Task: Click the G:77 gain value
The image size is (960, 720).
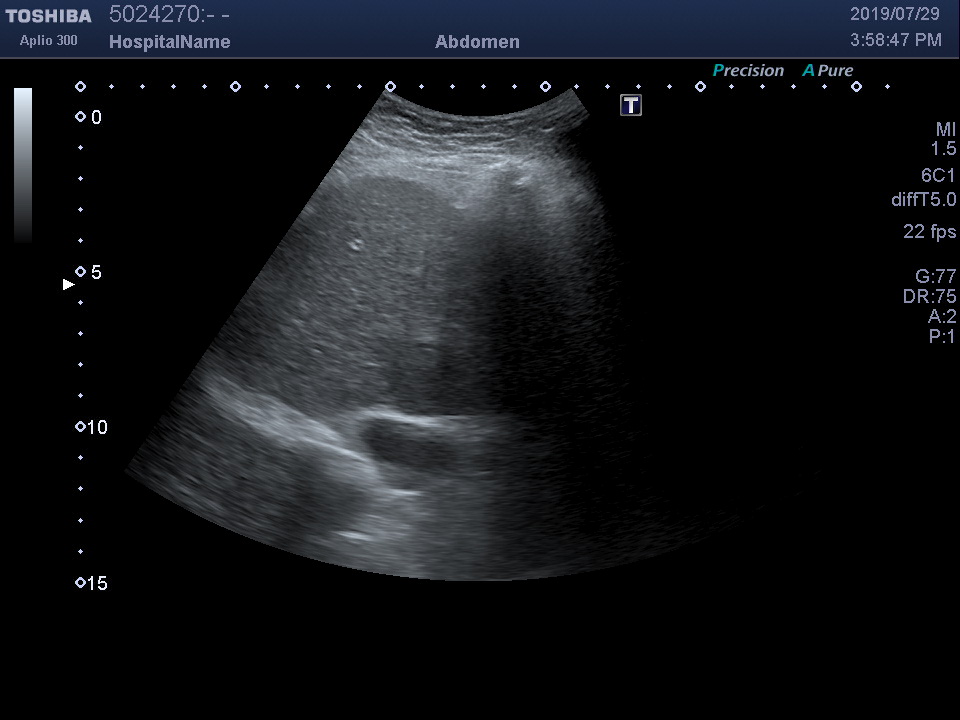Action: click(x=936, y=276)
